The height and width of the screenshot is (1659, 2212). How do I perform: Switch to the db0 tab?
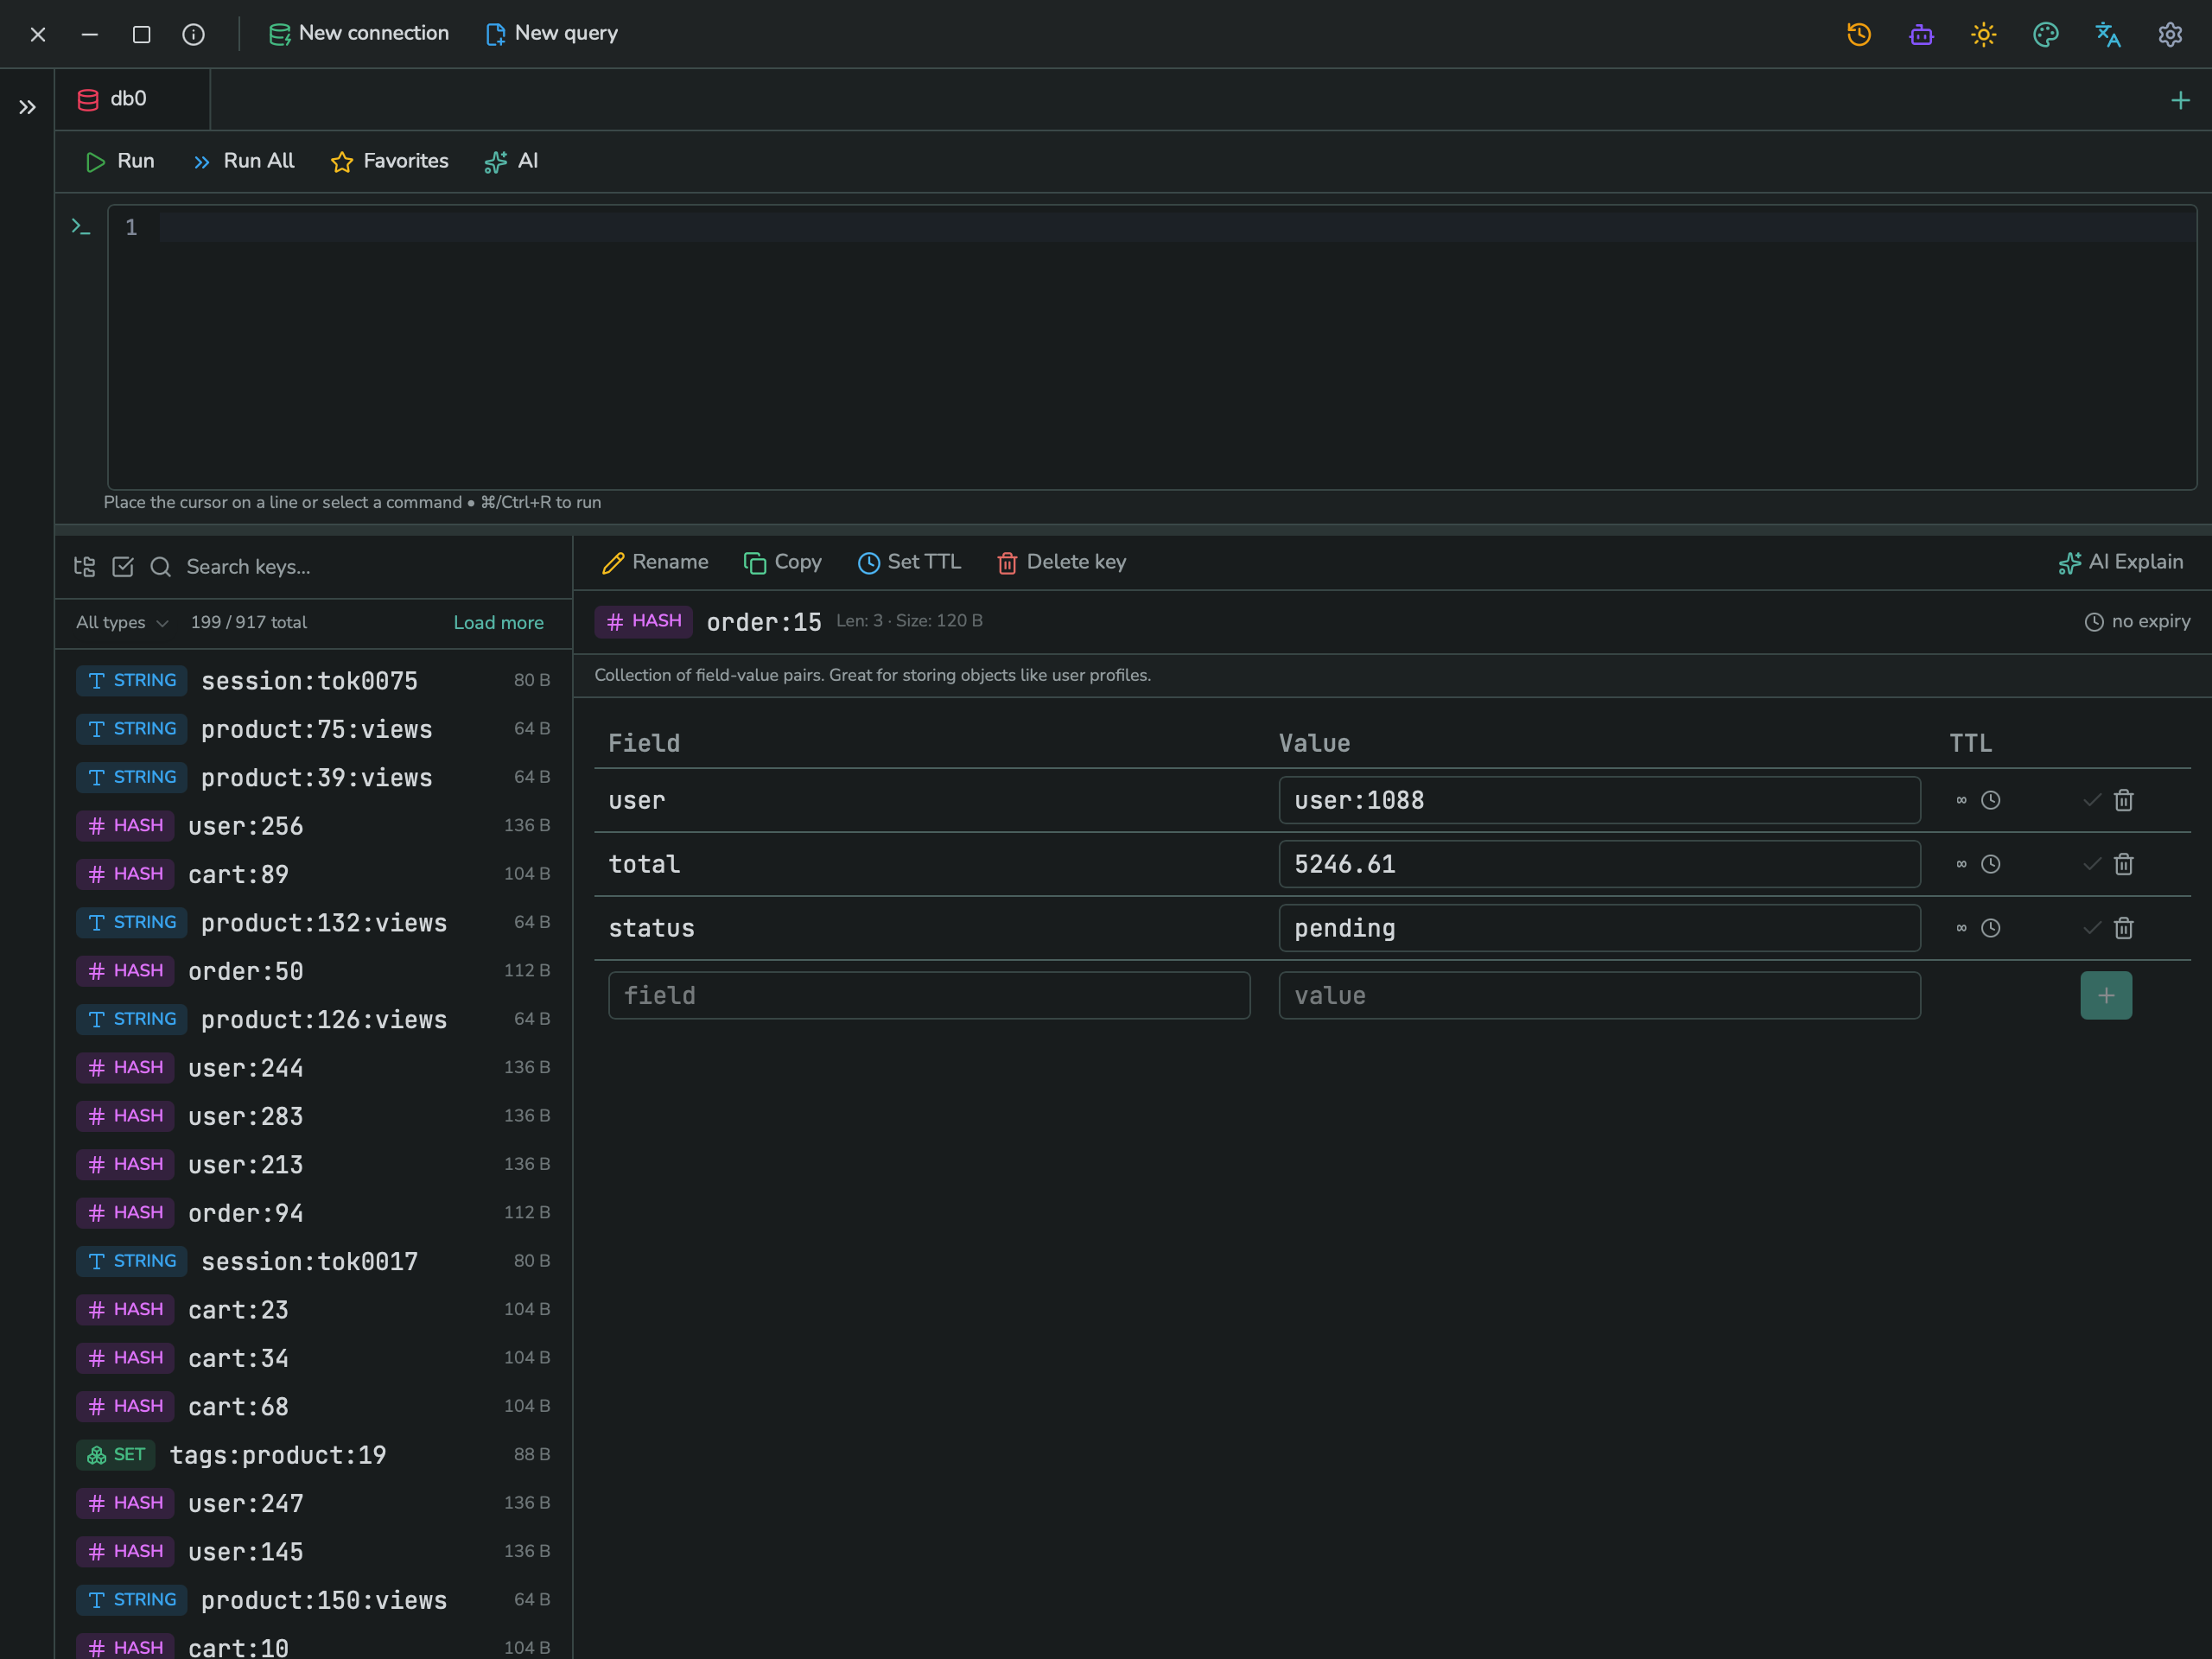point(132,99)
